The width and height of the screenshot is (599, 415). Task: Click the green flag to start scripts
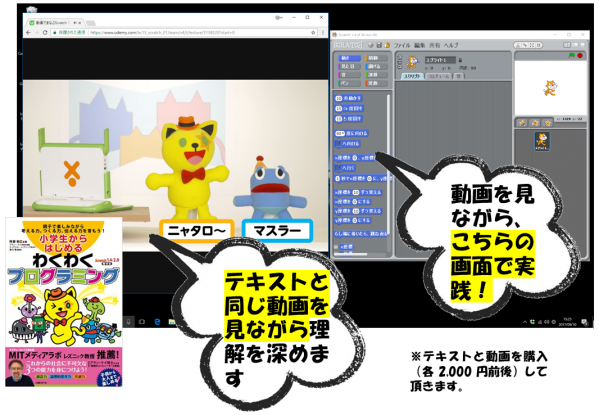pyautogui.click(x=572, y=55)
